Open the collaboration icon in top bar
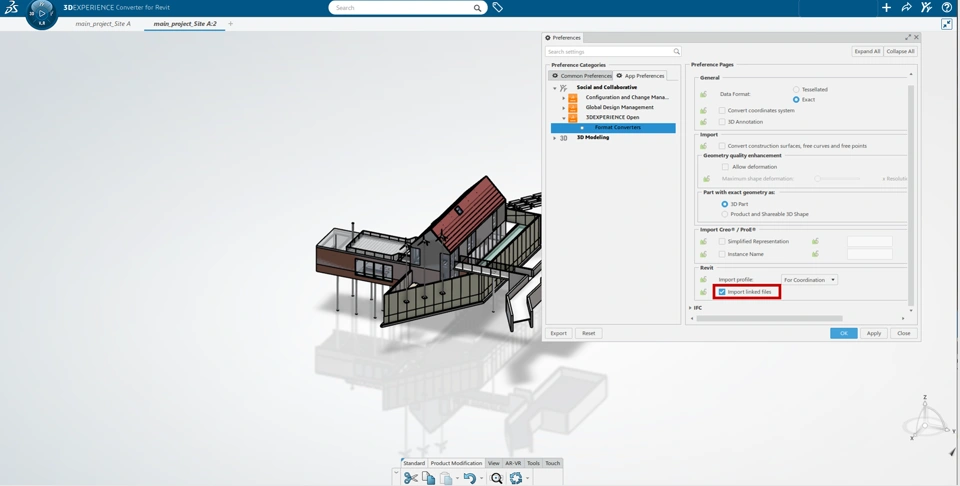The height and width of the screenshot is (486, 960). 926,7
